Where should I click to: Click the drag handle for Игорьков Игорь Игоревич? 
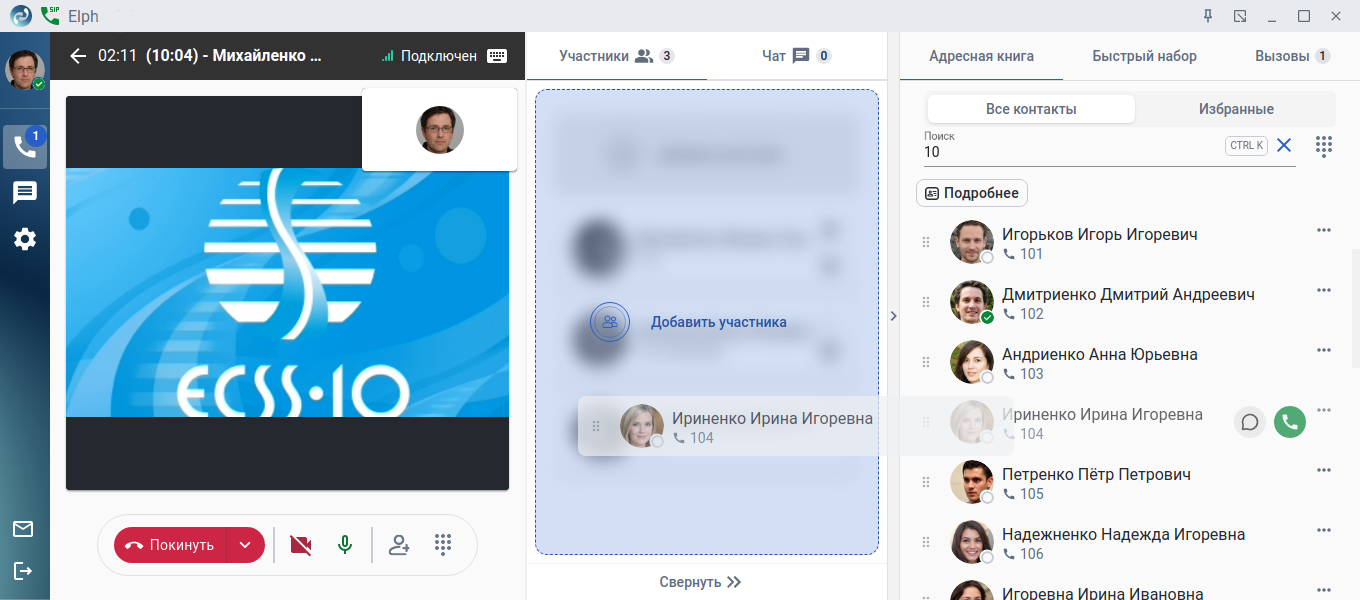925,242
